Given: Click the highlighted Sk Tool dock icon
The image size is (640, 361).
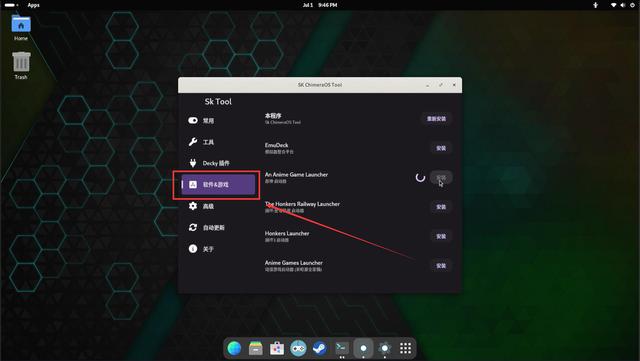Looking at the screenshot, I should (363, 348).
